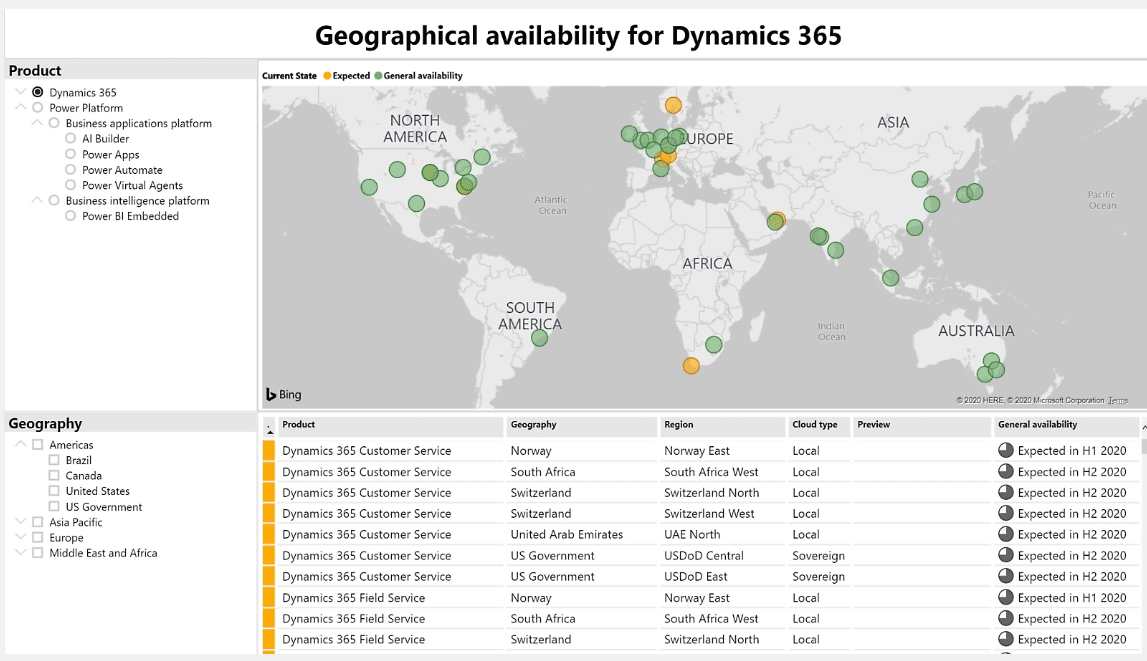This screenshot has width=1147, height=661.
Task: Choose the Power Apps radio option
Action: pos(70,154)
